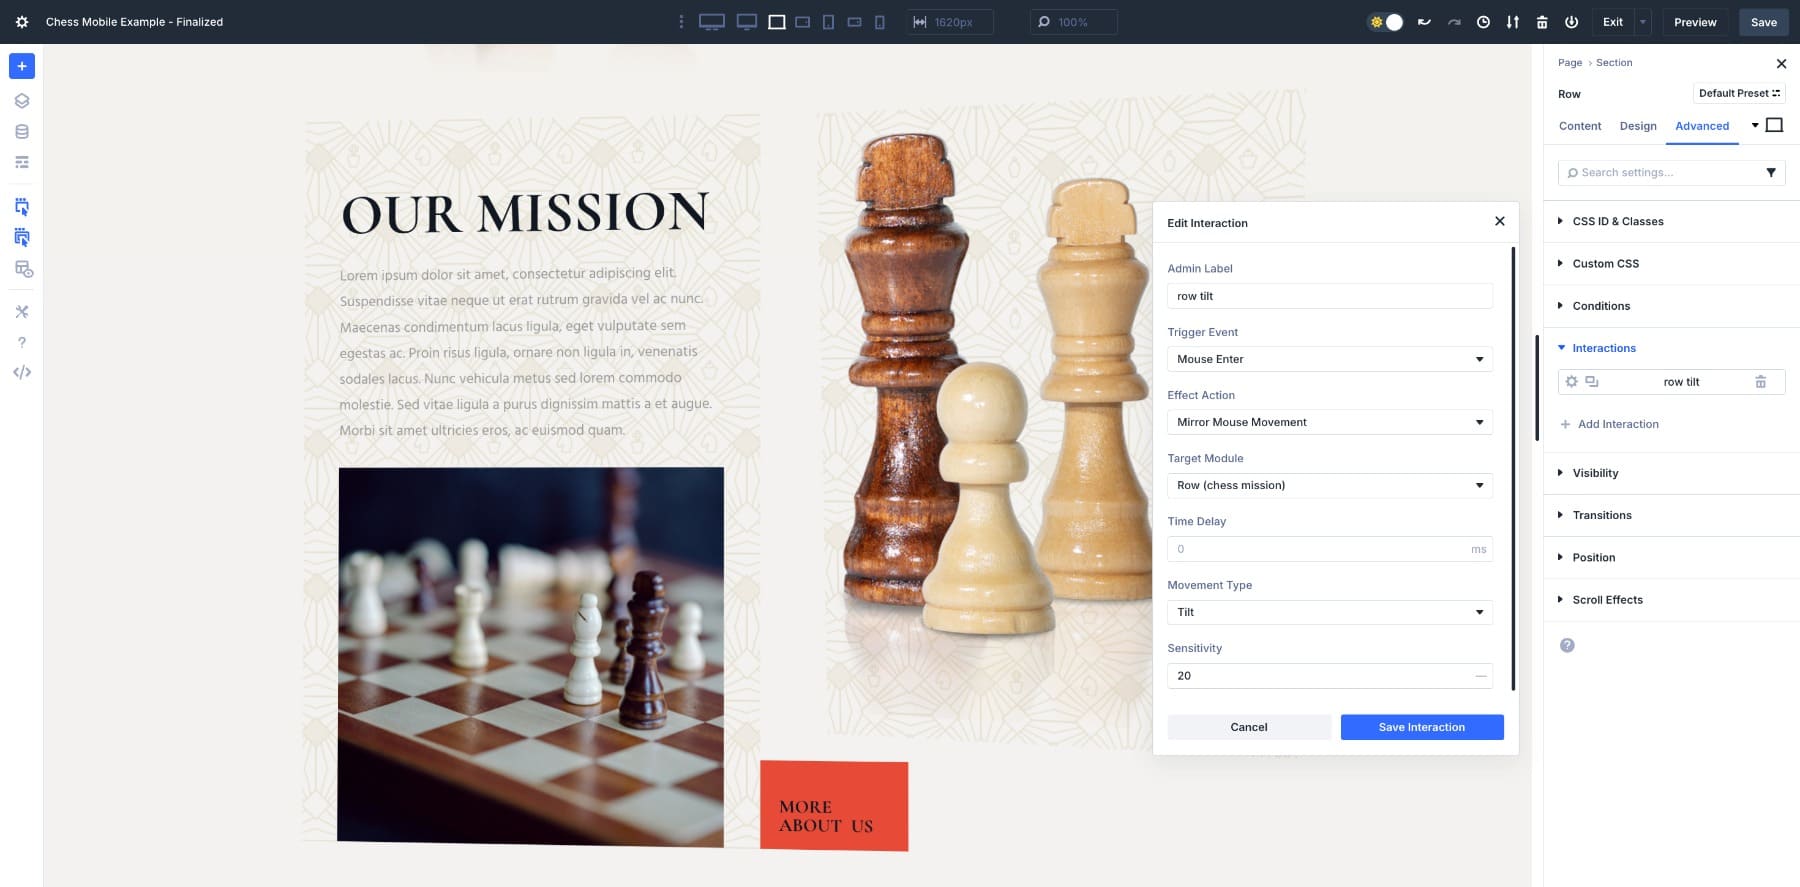Image resolution: width=1800 pixels, height=887 pixels.
Task: Open the Layers panel icon
Action: (x=22, y=101)
